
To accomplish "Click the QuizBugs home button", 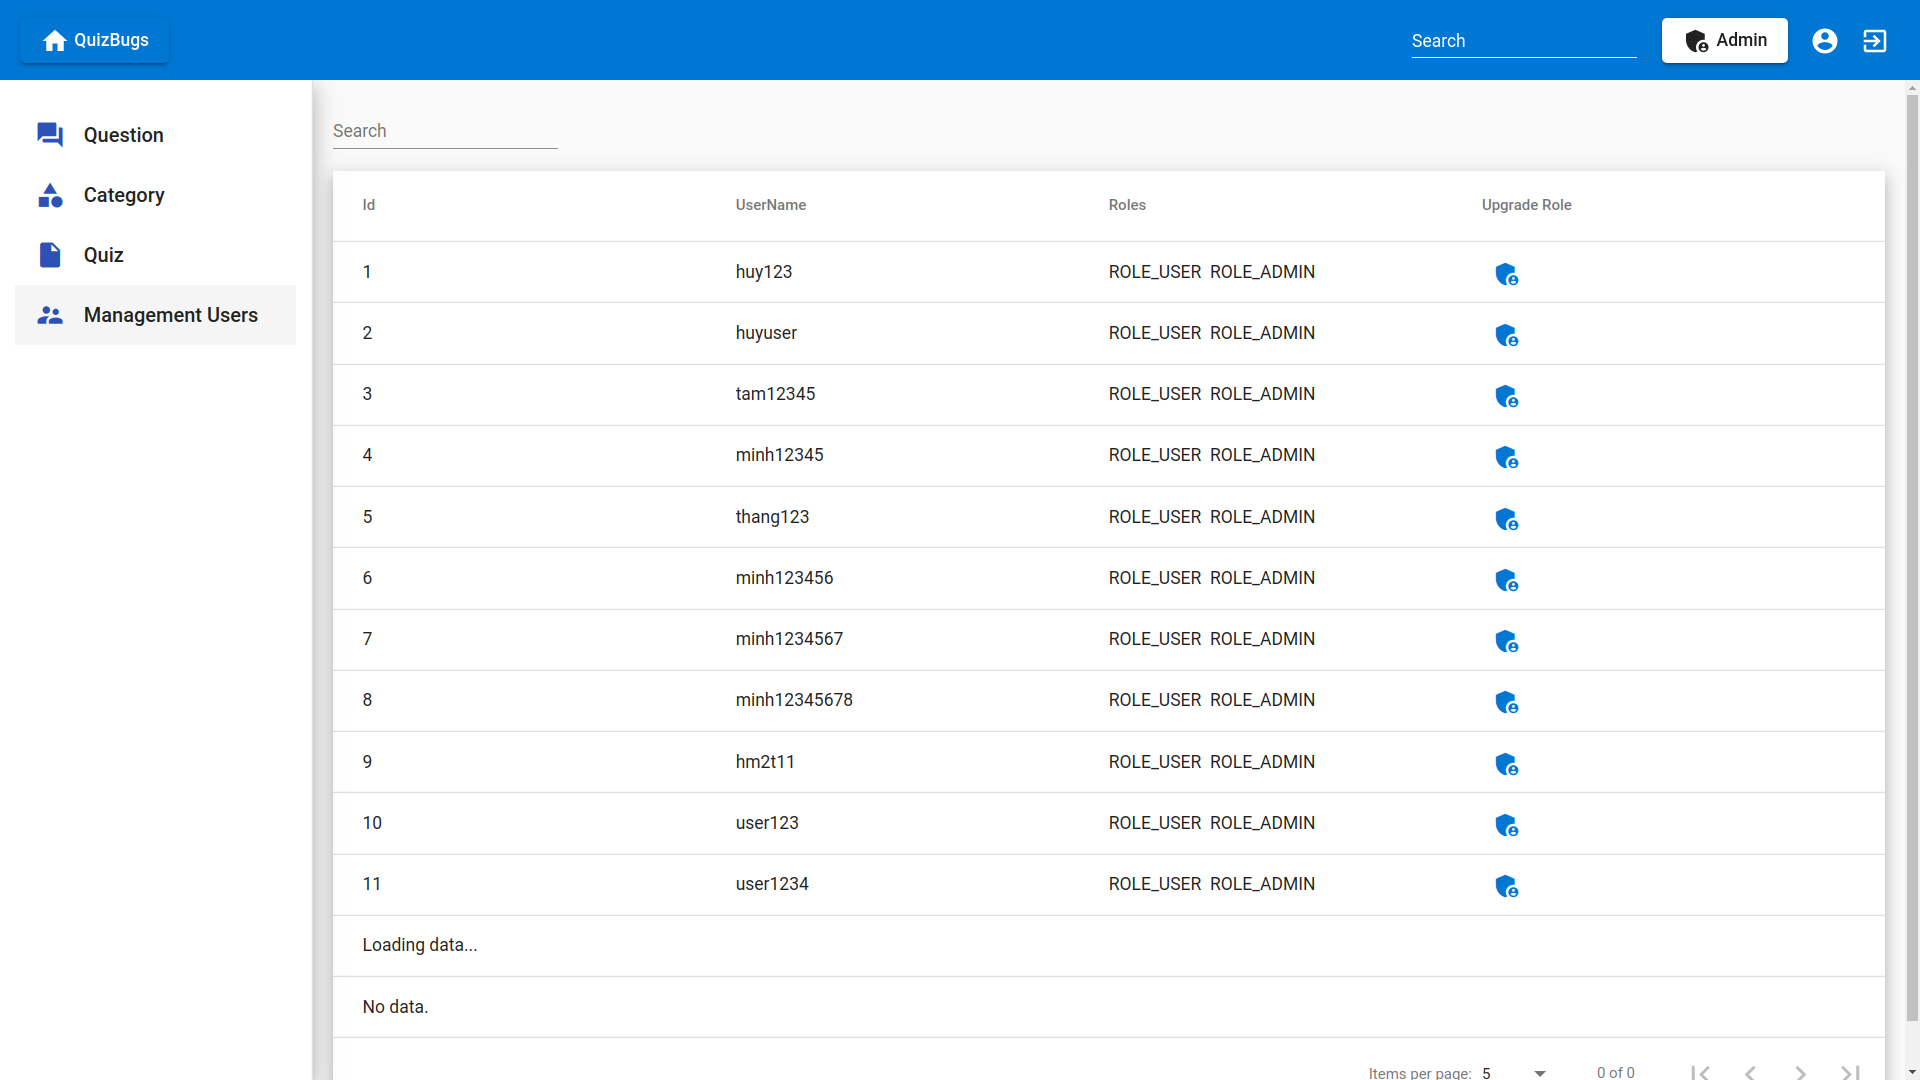I will click(95, 40).
